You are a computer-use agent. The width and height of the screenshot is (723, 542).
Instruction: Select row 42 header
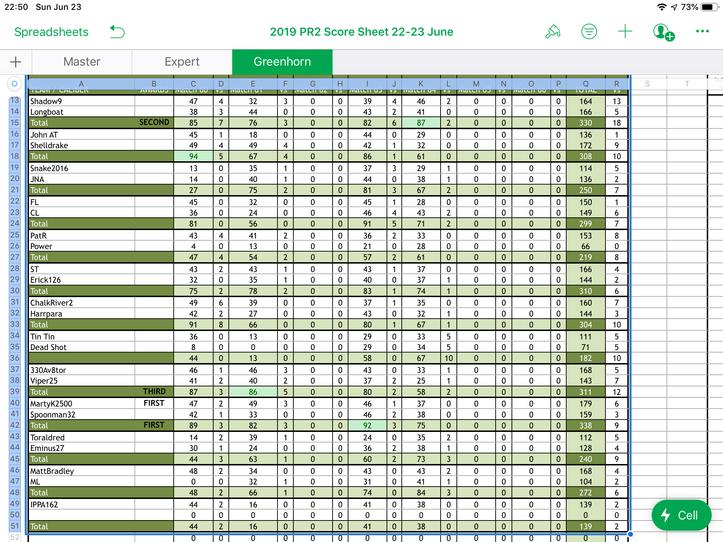click(14, 424)
